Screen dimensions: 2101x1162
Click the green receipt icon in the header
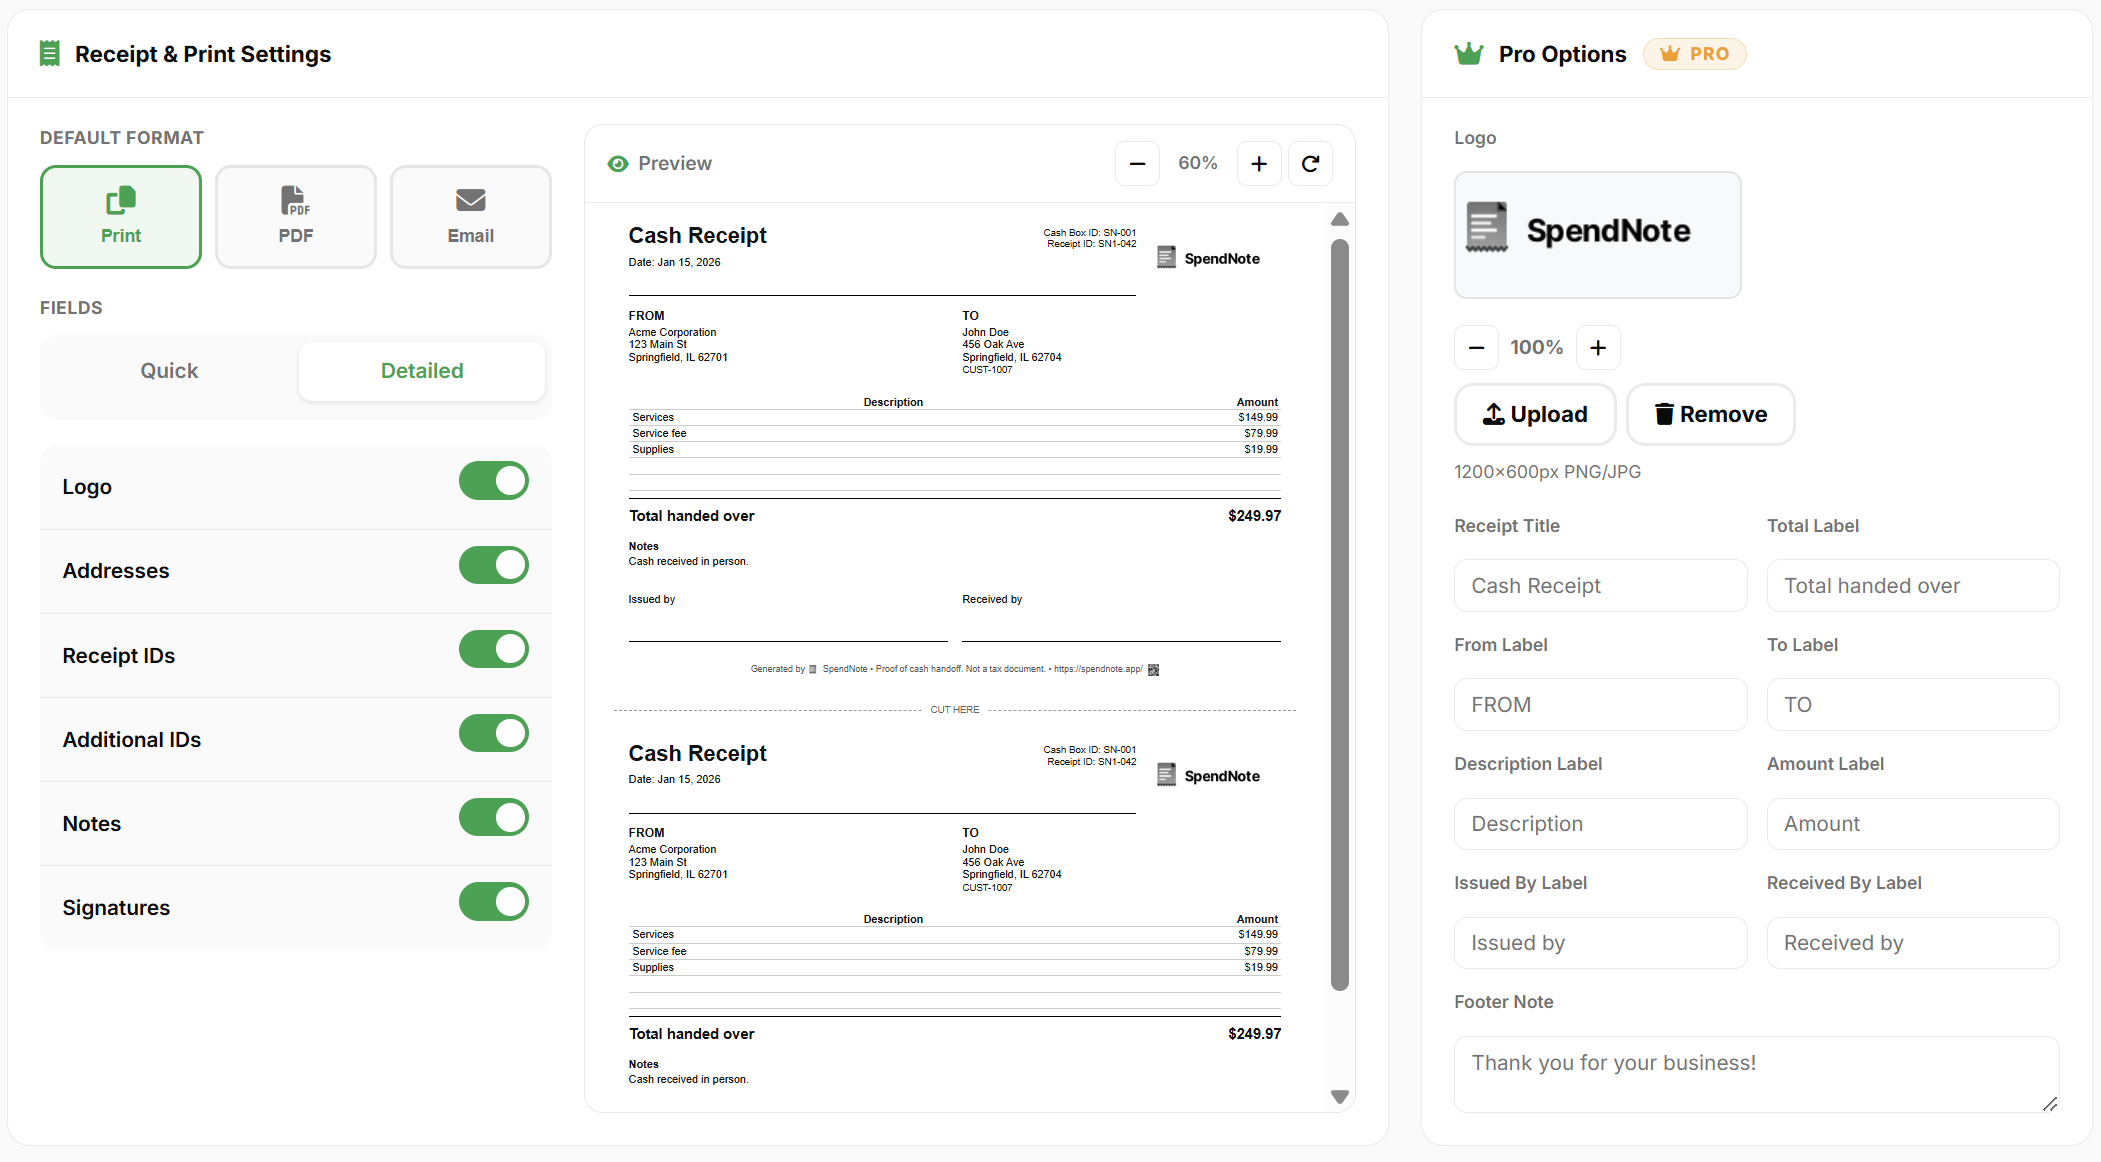[x=48, y=53]
